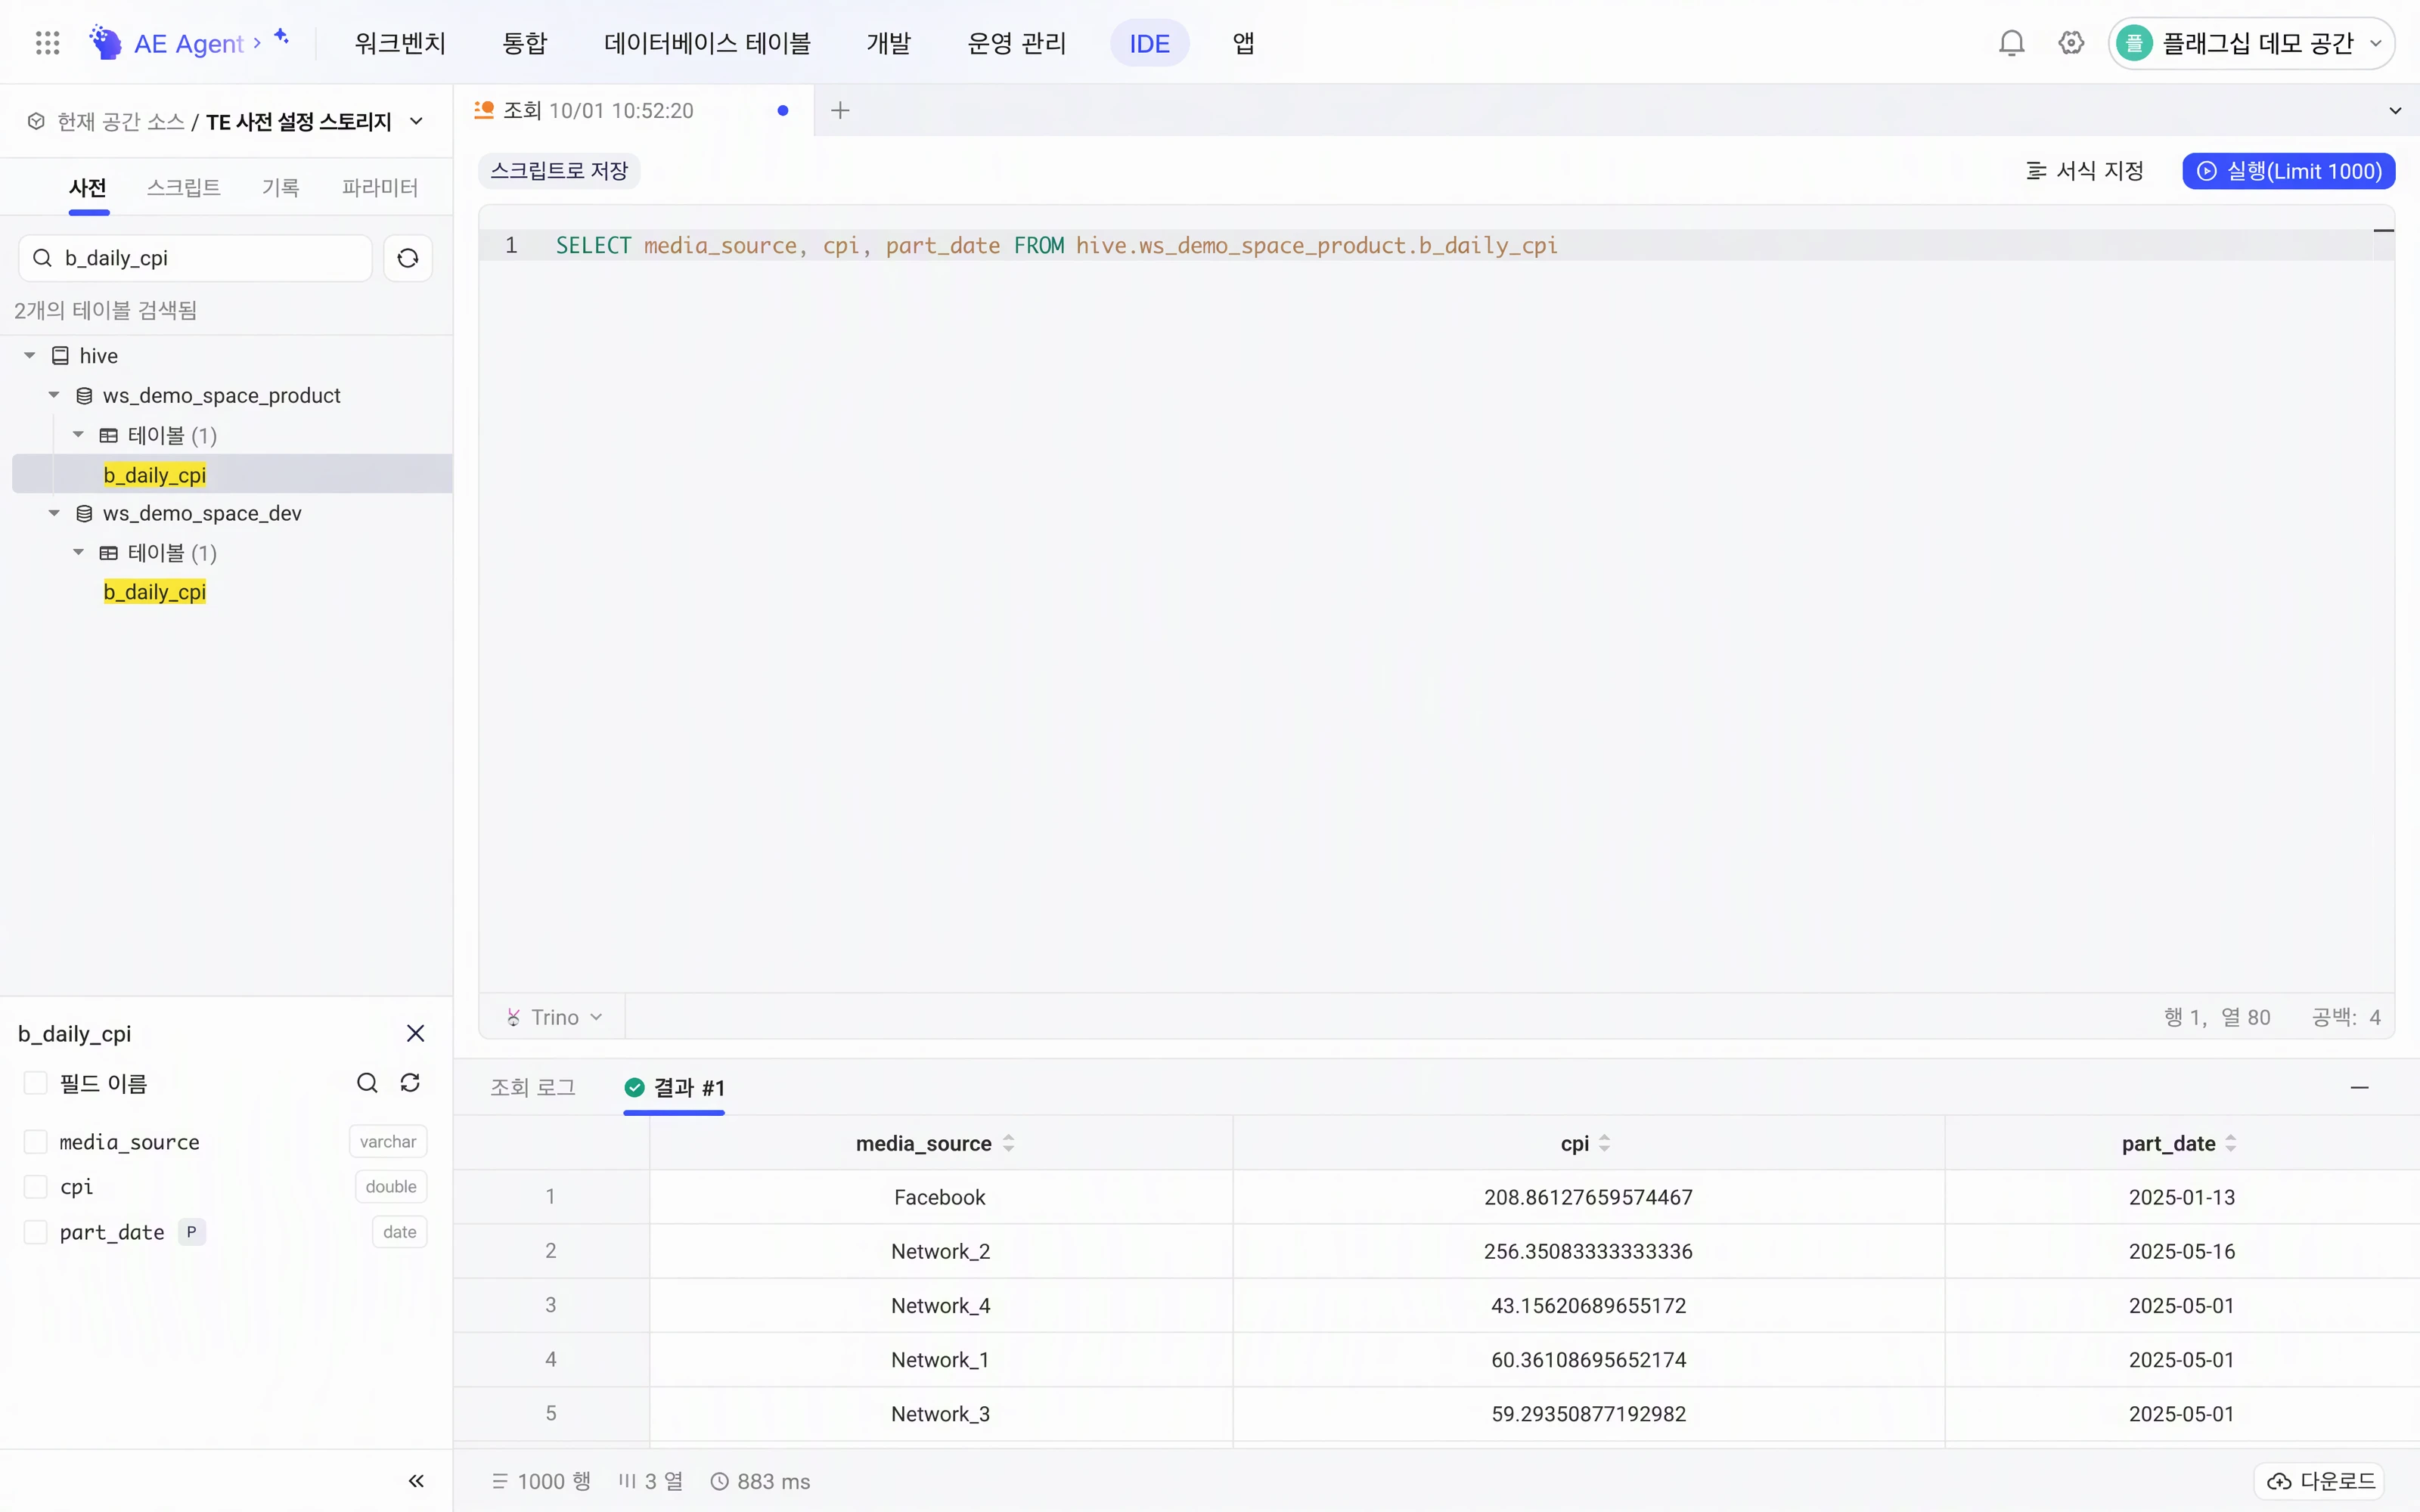Add a new query tab with plus icon
This screenshot has height=1512, width=2420.
pos(840,110)
